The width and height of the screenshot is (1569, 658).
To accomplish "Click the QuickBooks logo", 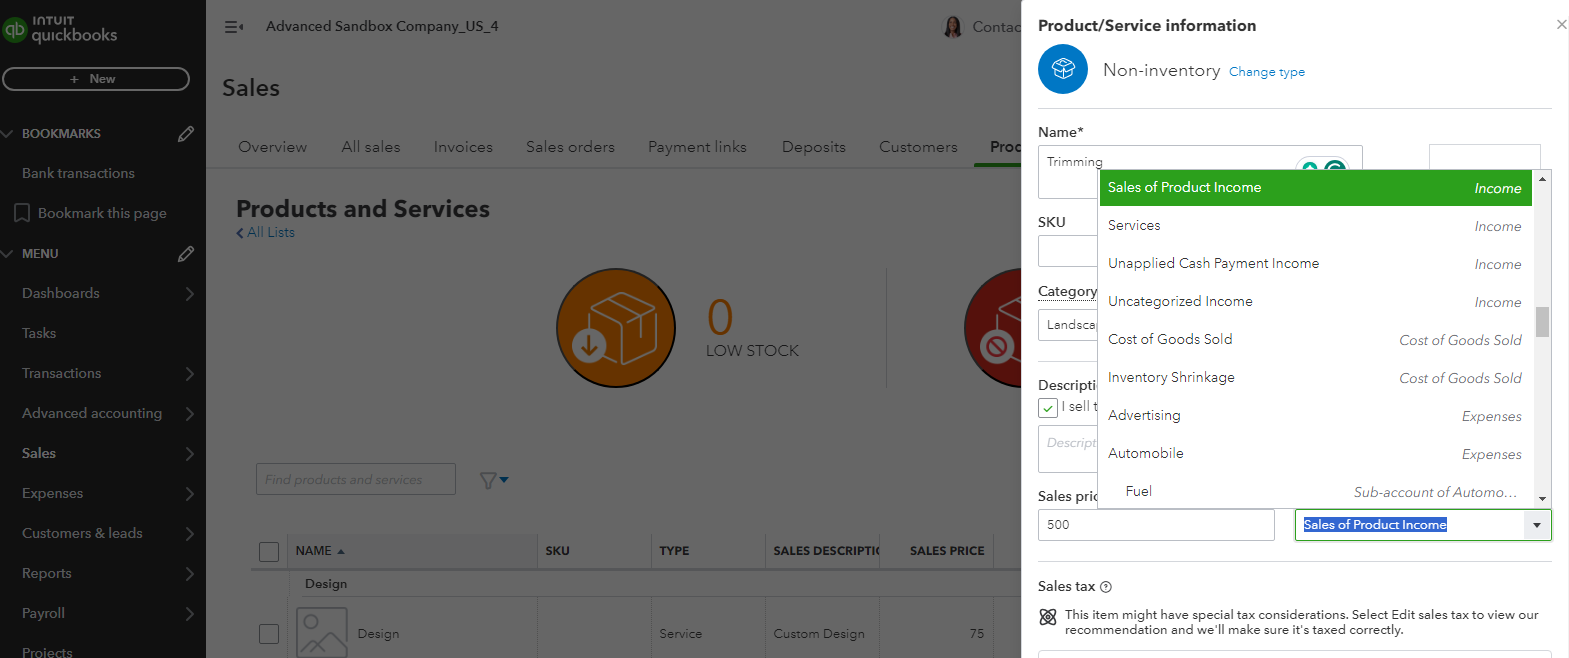I will click(x=60, y=29).
